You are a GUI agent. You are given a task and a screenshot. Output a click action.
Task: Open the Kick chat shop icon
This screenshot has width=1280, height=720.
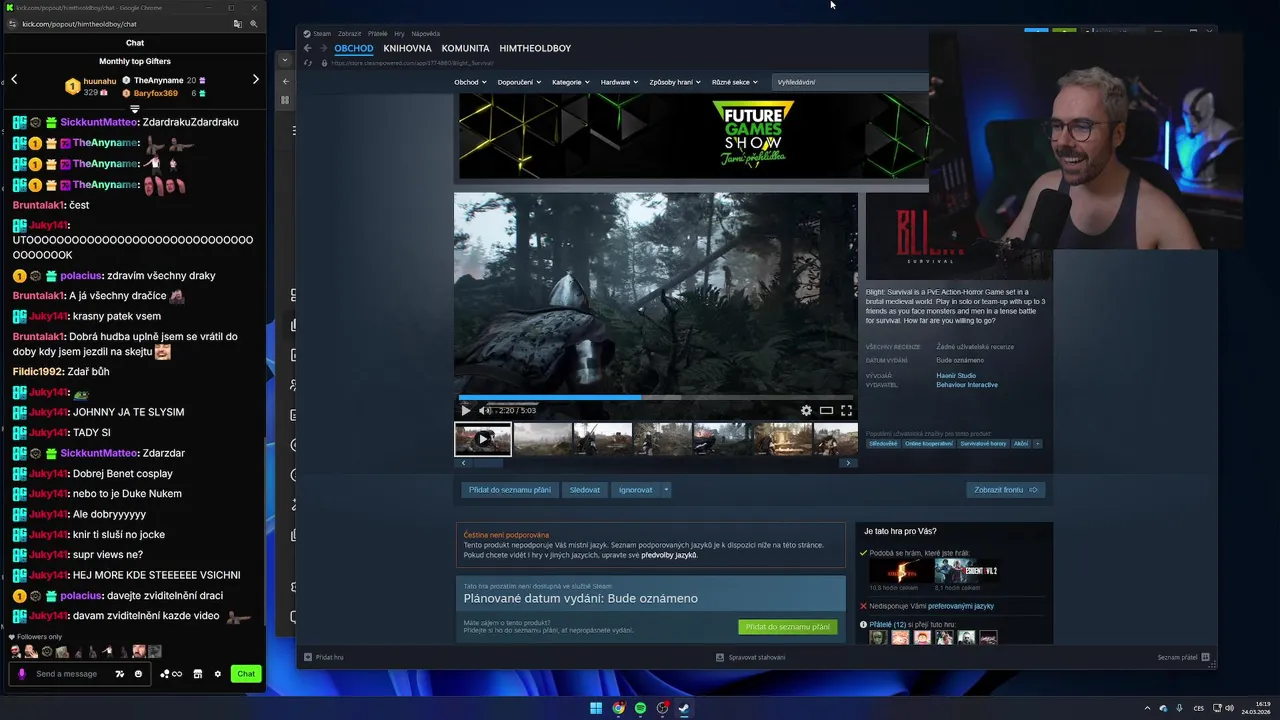tap(198, 674)
